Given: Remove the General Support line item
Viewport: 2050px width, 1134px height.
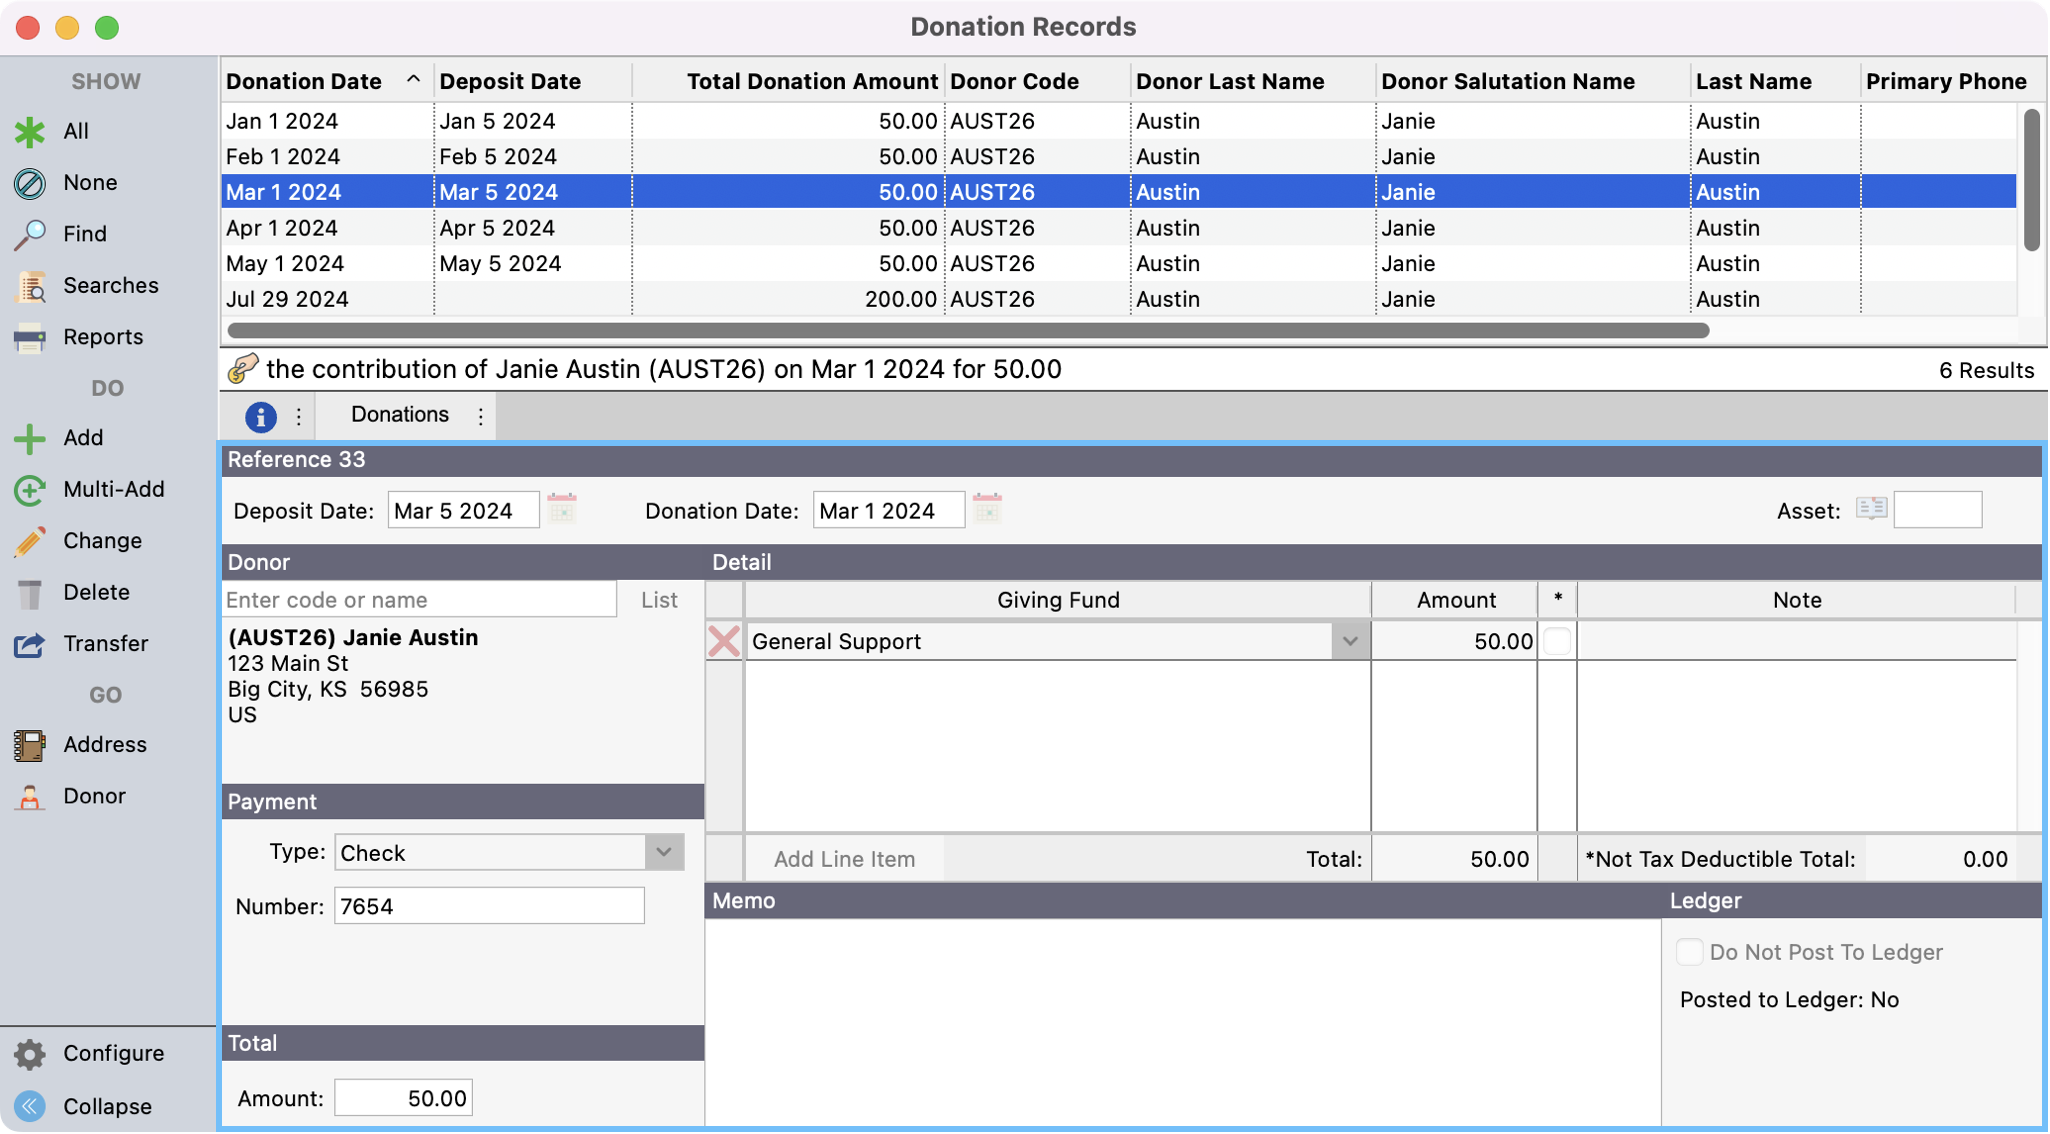Looking at the screenshot, I should pos(724,641).
